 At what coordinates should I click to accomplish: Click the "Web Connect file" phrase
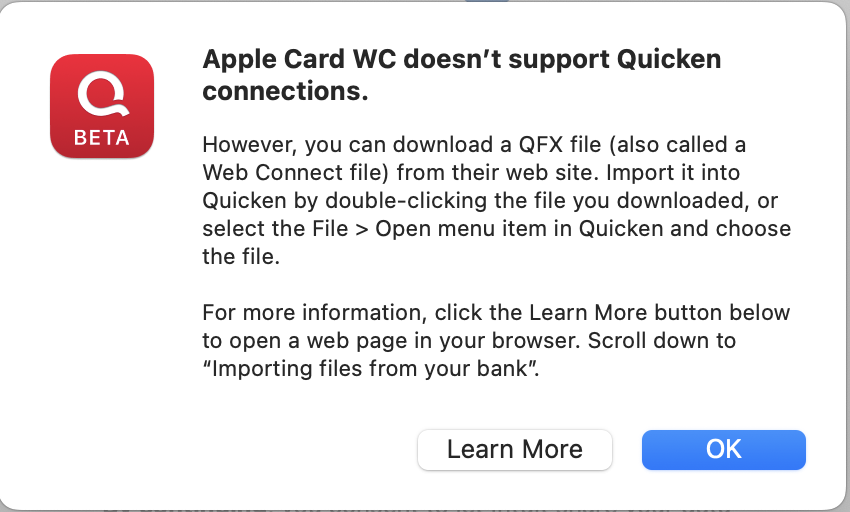tap(295, 172)
